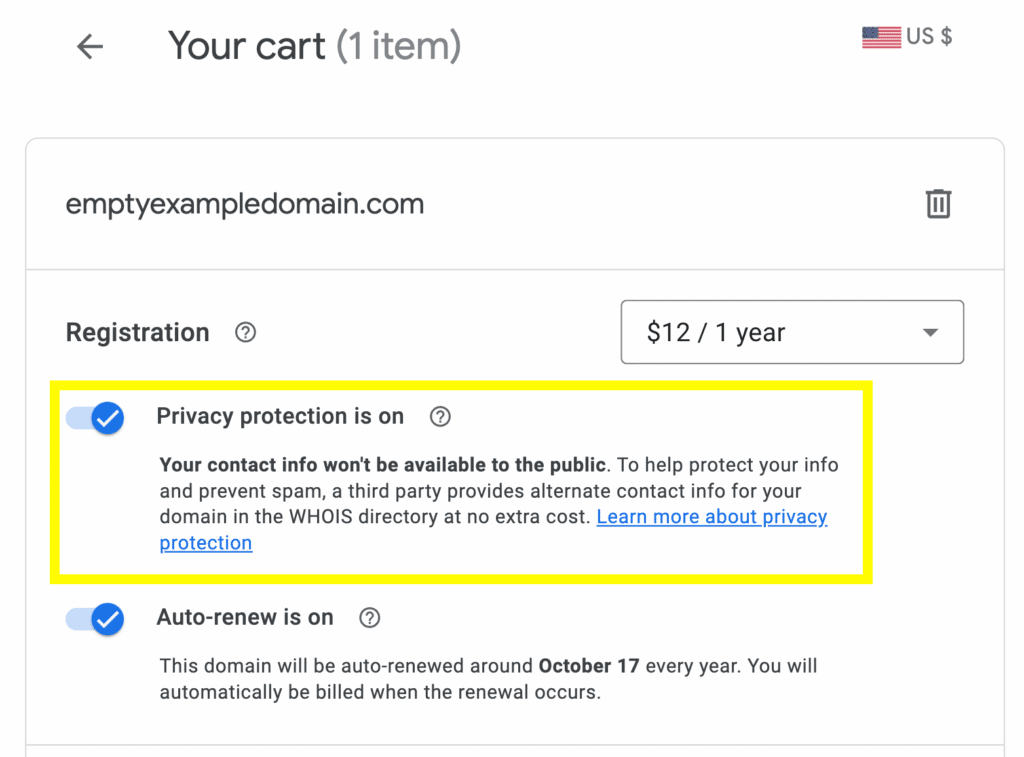
Task: Change currency via the US $ selector
Action: [x=907, y=37]
